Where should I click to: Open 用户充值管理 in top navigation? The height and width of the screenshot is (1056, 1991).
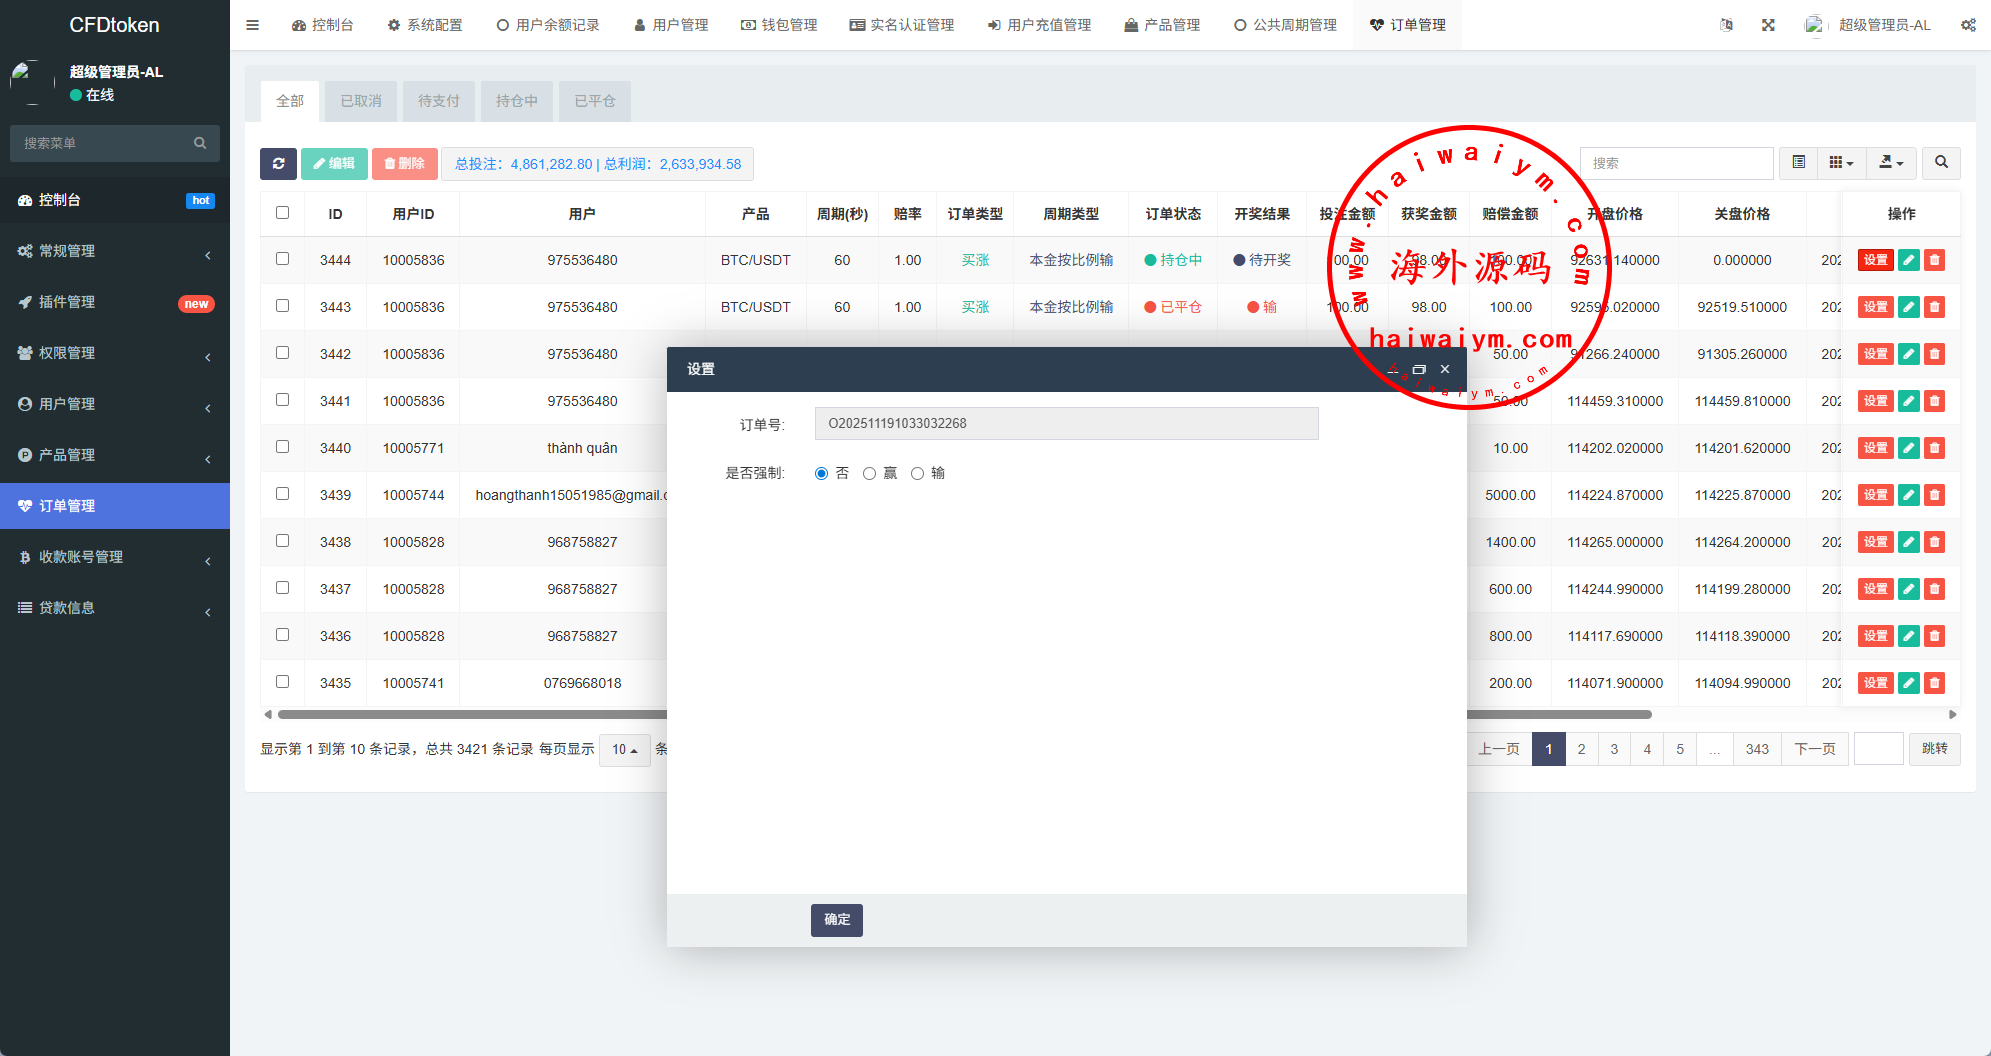click(1039, 25)
